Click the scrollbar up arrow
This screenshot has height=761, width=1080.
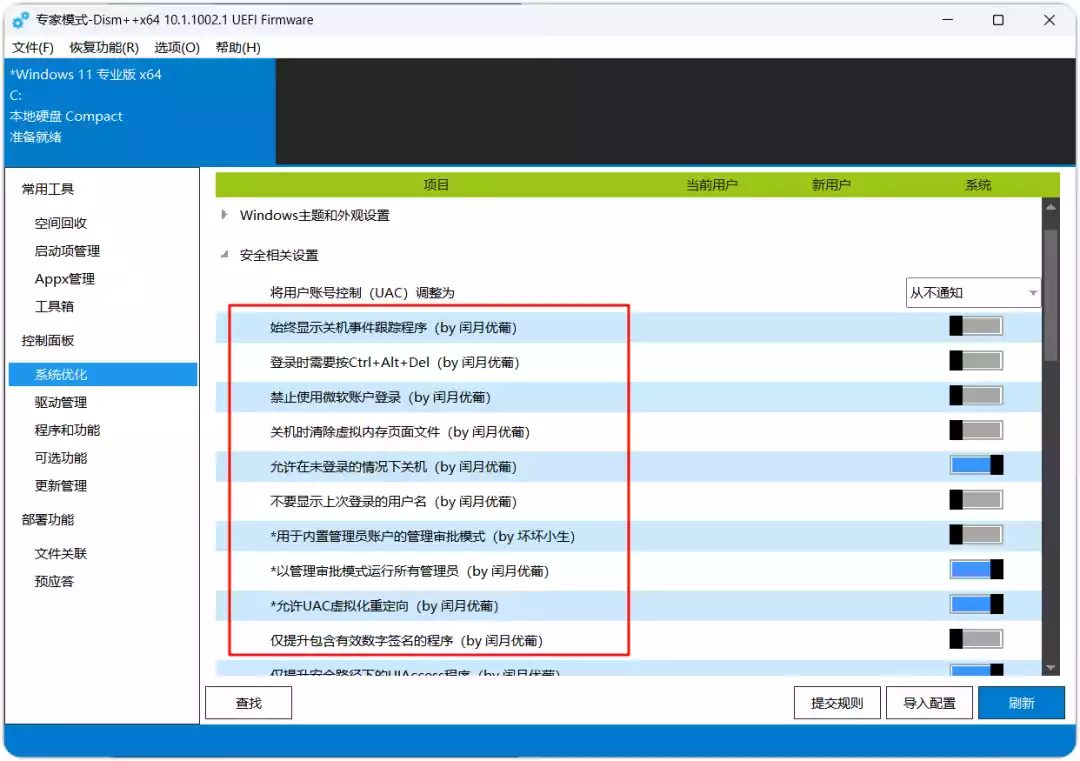[x=1050, y=207]
